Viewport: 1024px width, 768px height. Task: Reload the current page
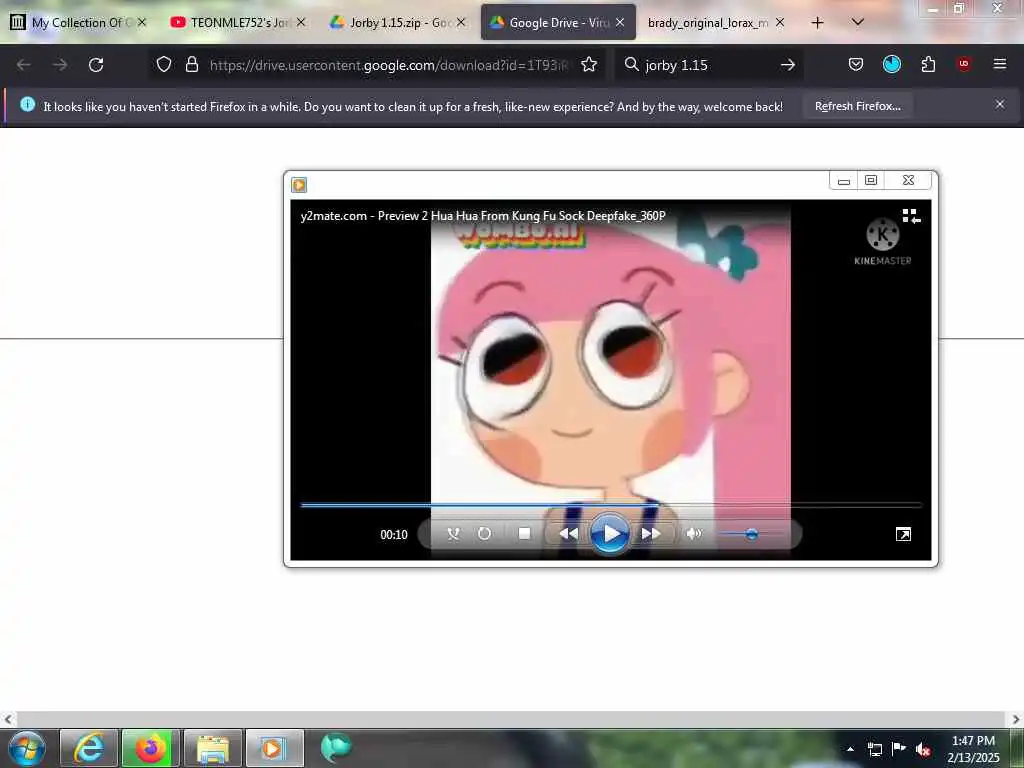[96, 65]
